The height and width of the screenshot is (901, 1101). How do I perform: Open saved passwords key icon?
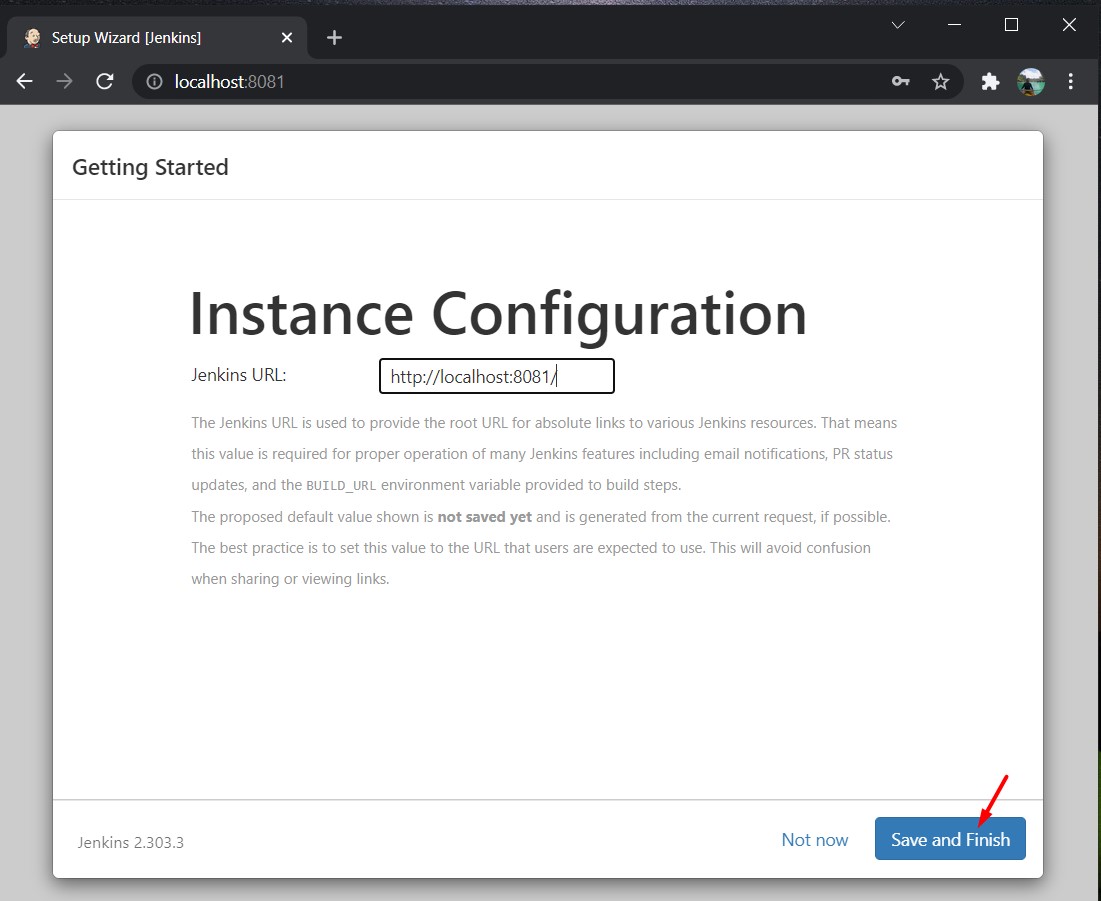tap(901, 82)
